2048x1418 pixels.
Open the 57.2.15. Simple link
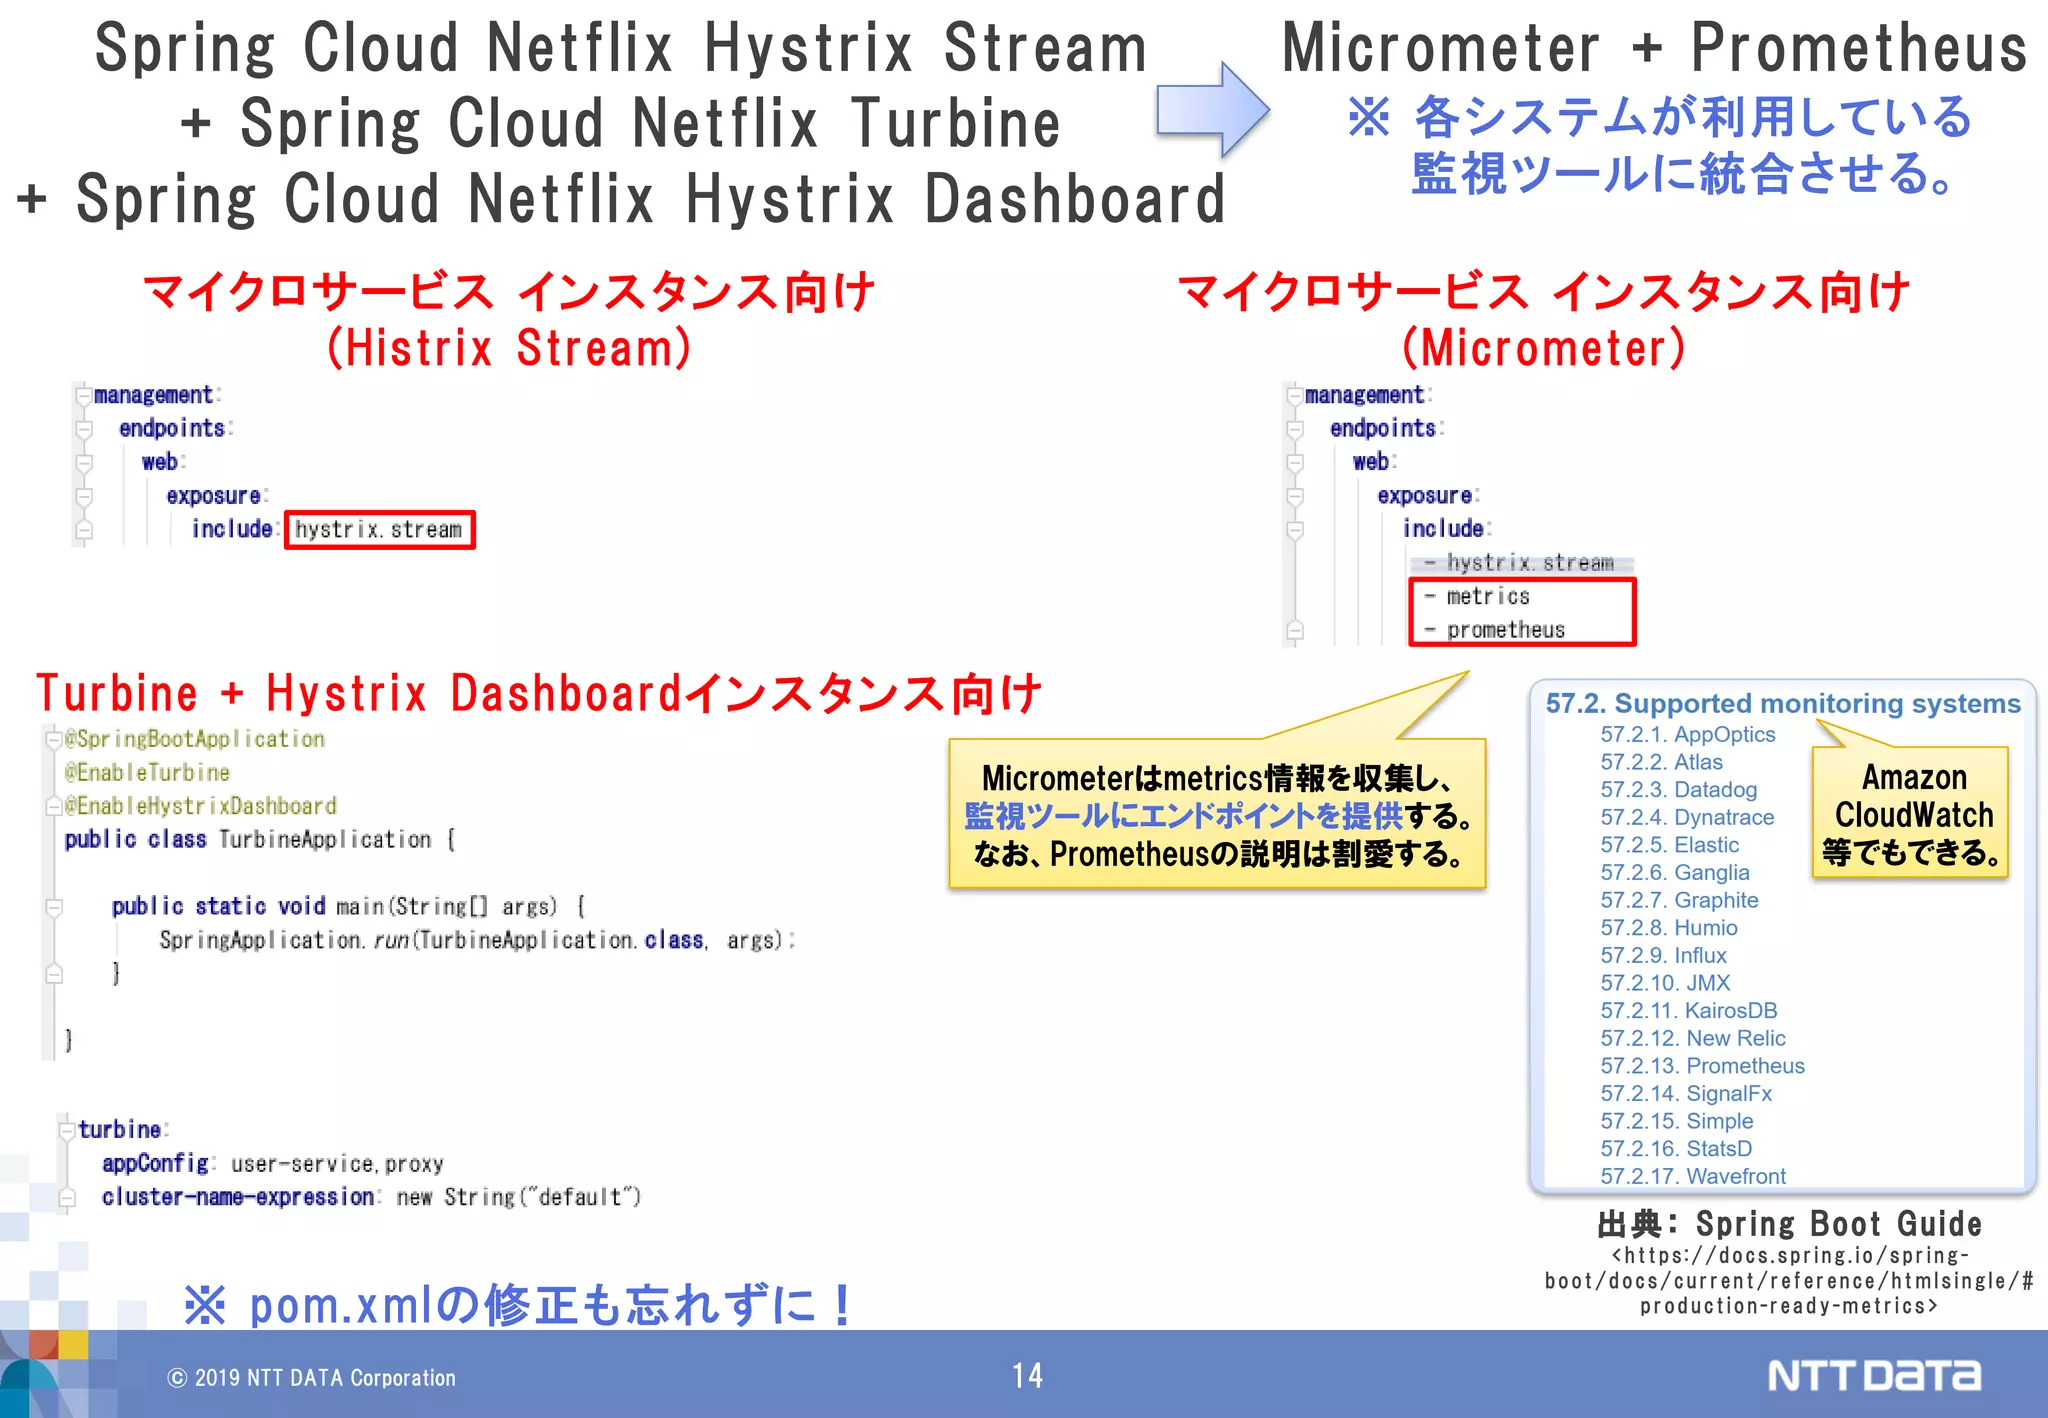pos(1677,1121)
